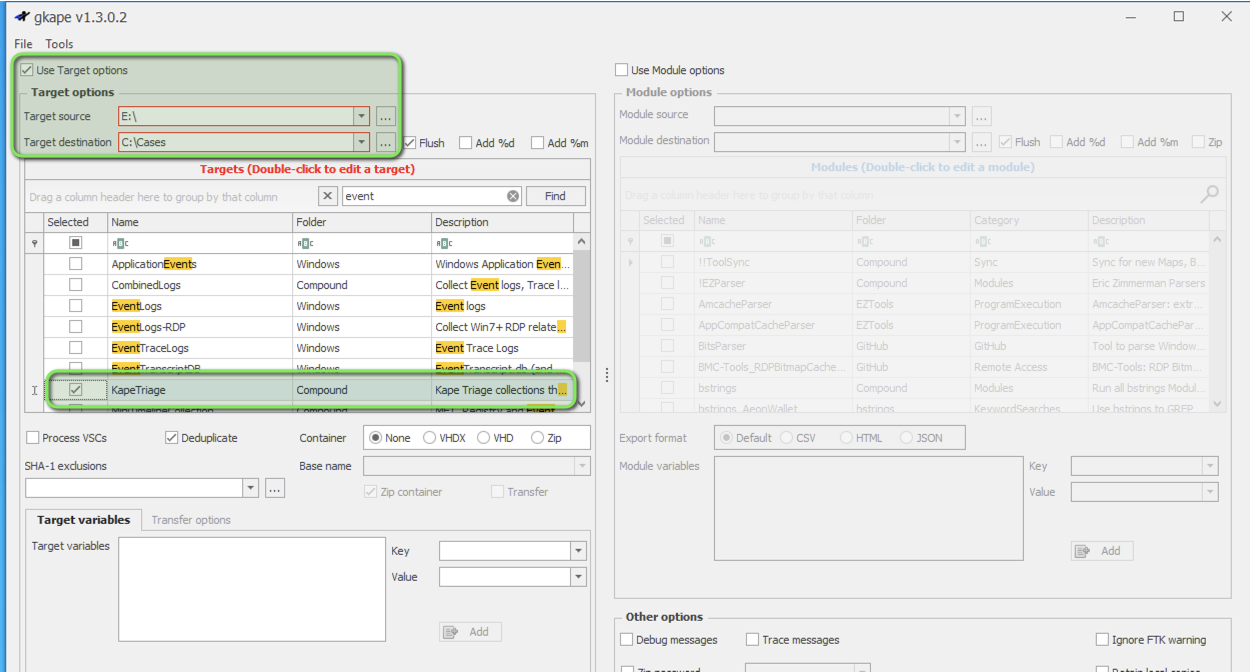
Task: Uncheck the KapeTriage target checkbox
Action: pos(75,390)
